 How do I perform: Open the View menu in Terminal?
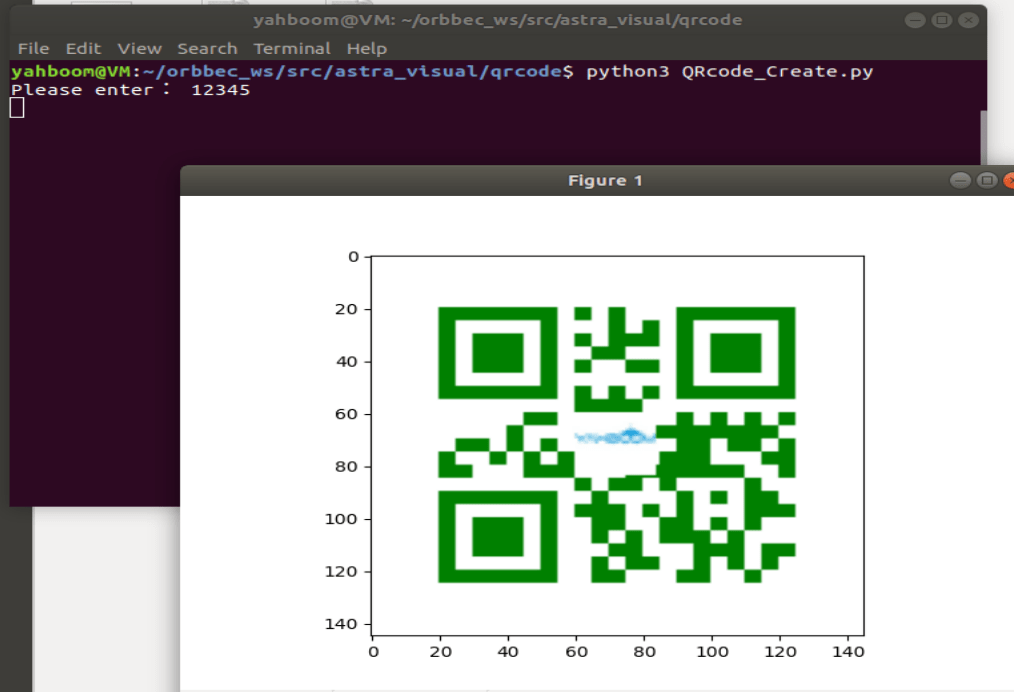(x=139, y=49)
